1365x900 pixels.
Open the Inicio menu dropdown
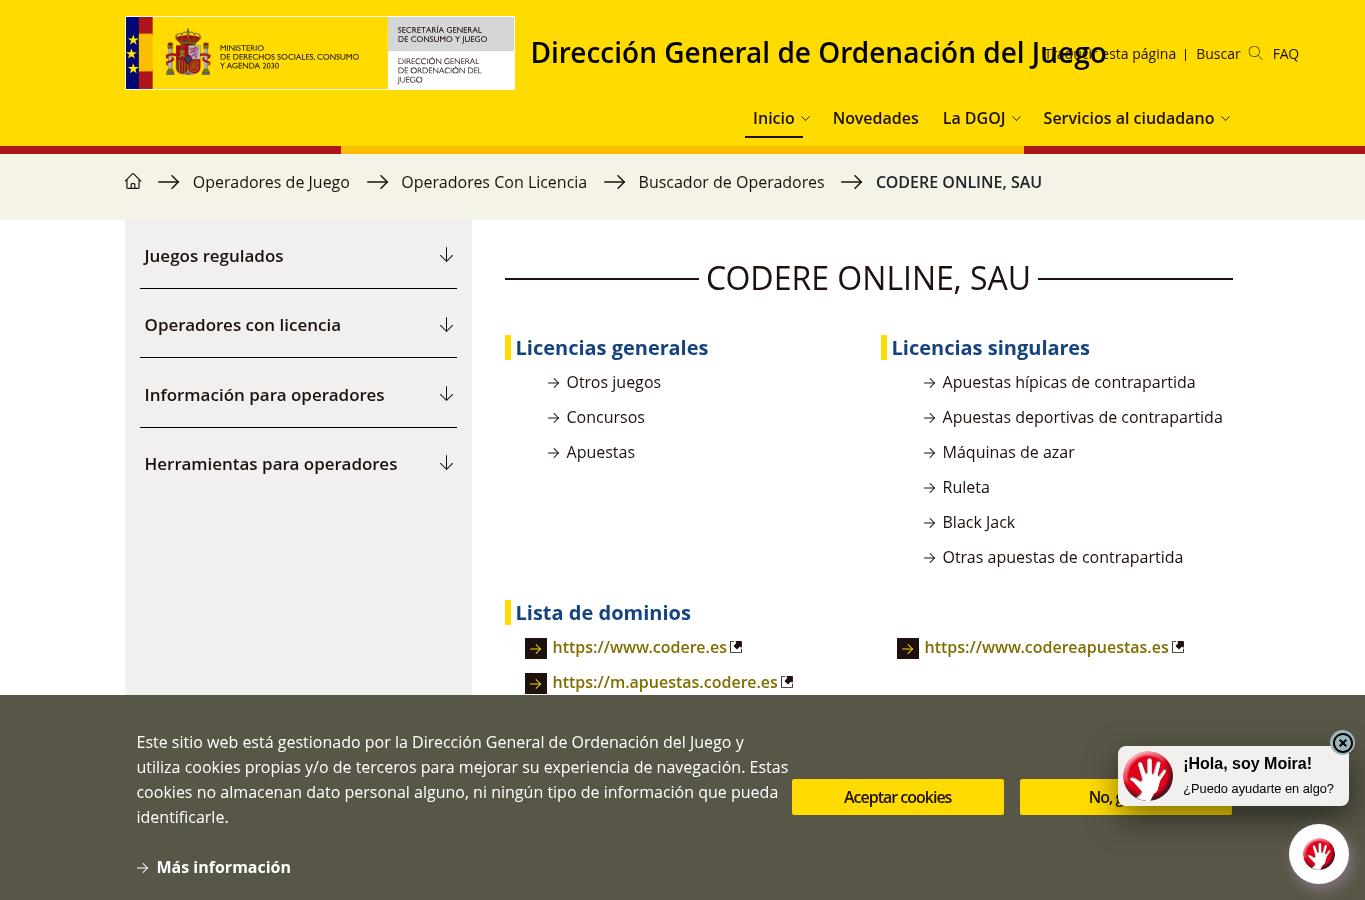click(x=781, y=118)
